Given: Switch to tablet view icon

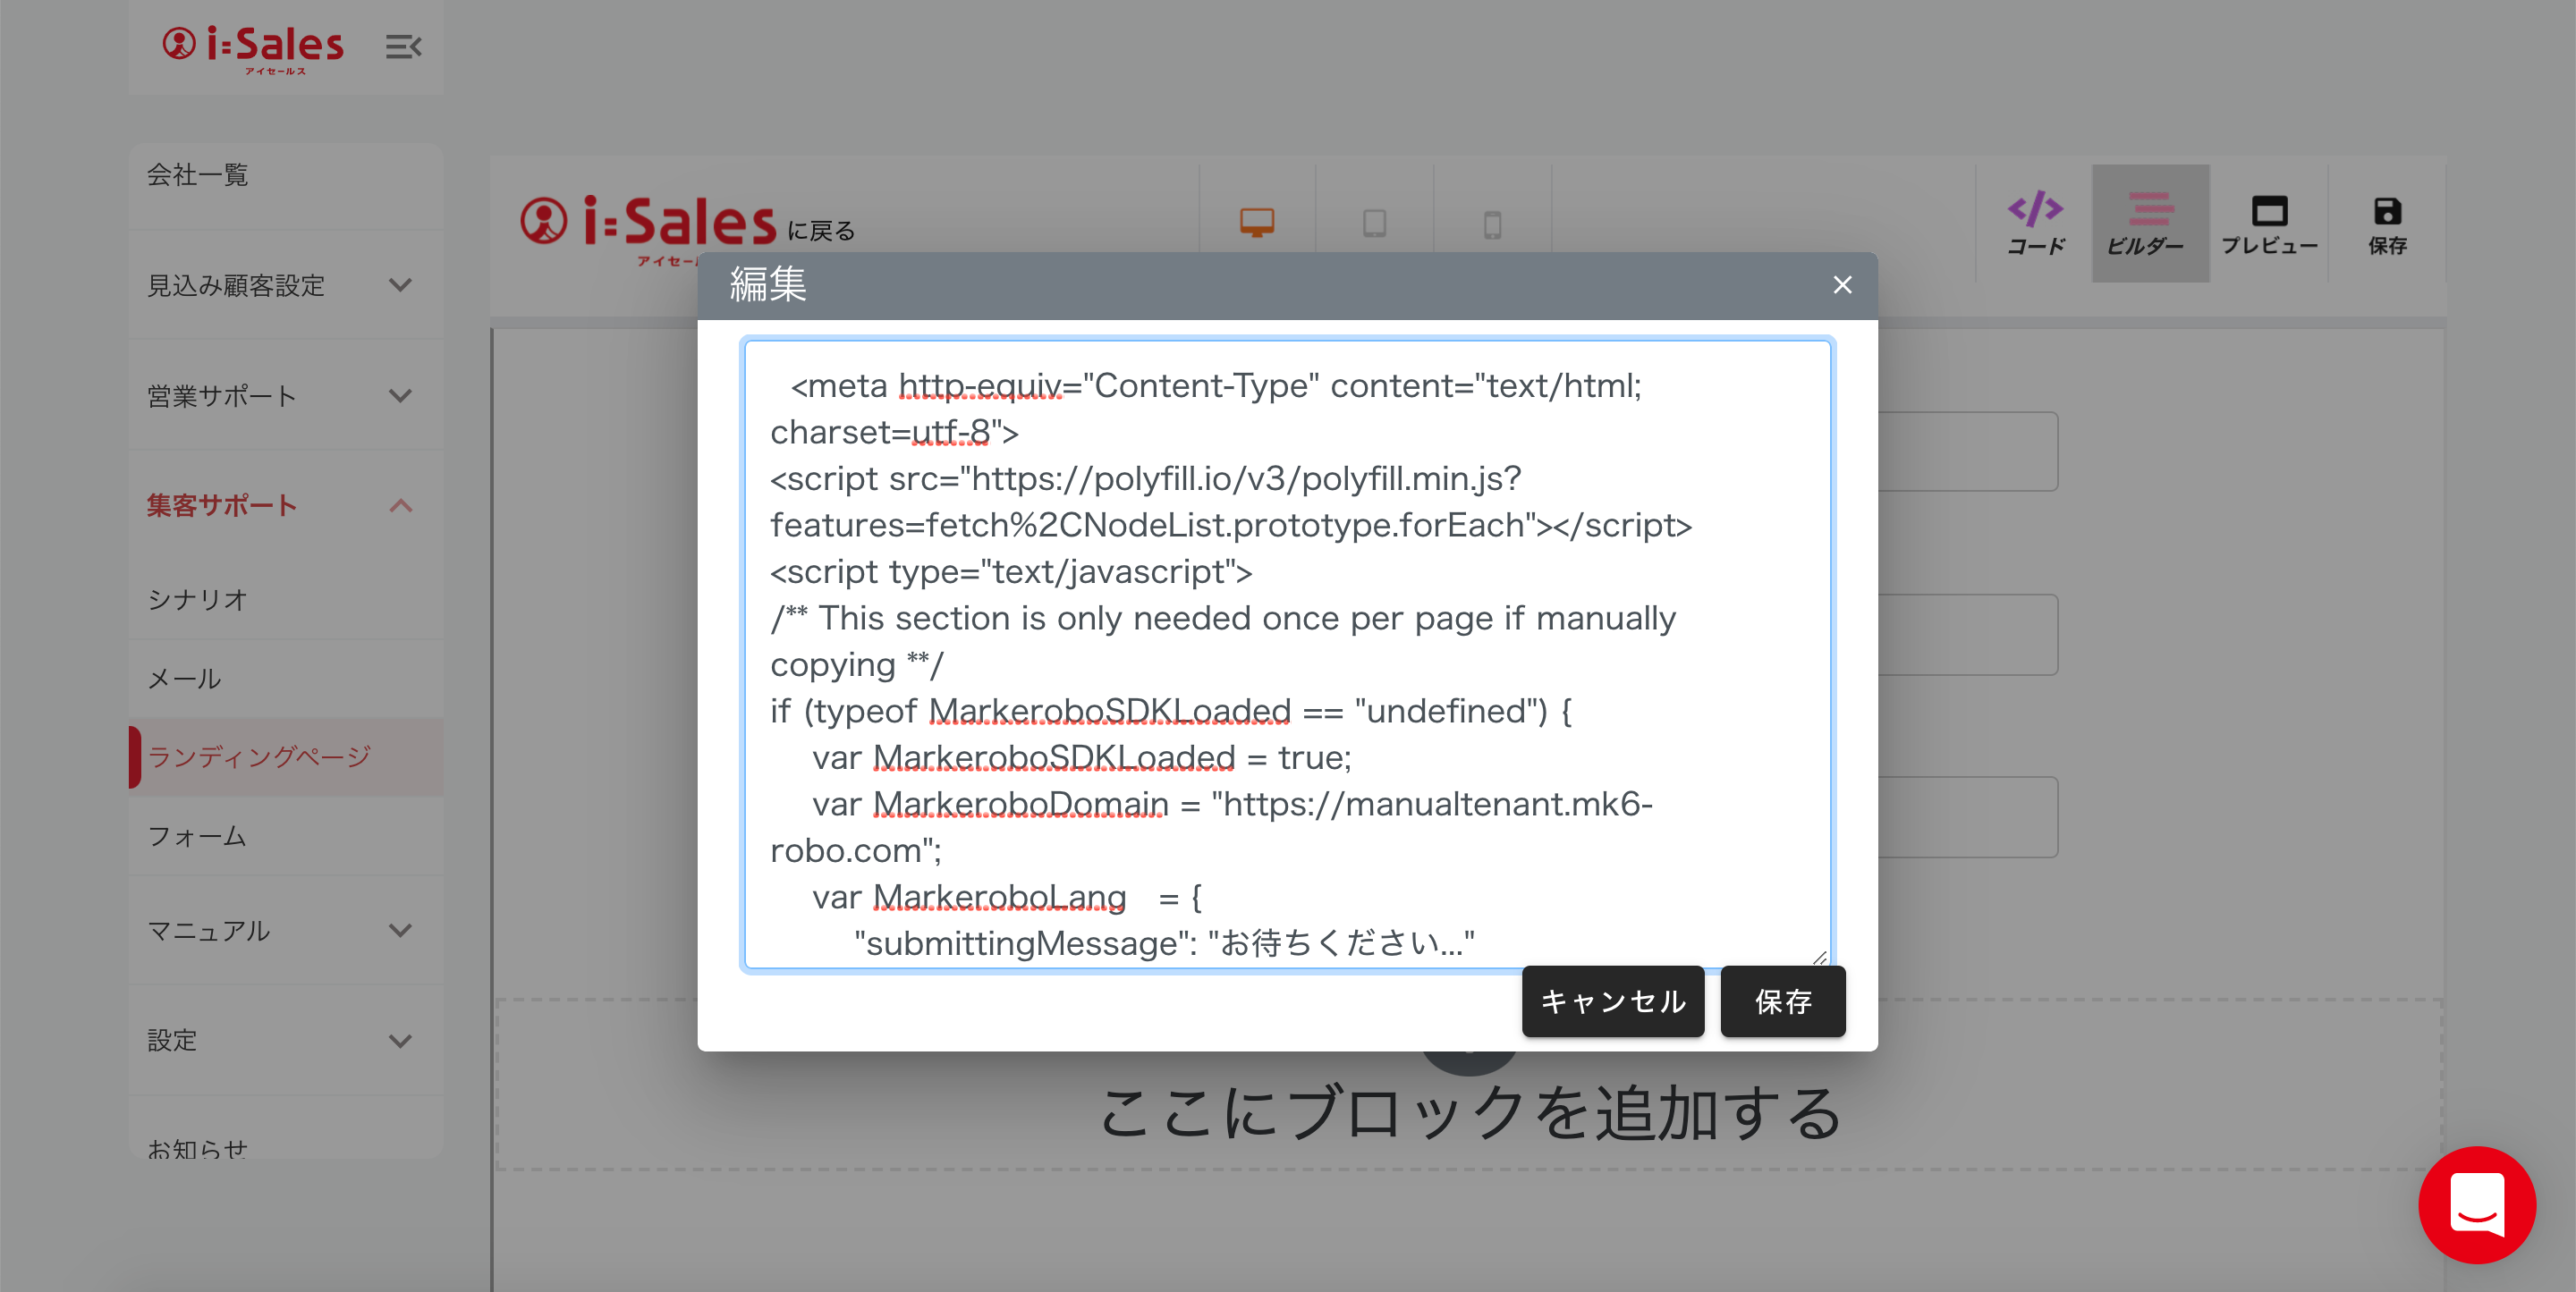Looking at the screenshot, I should click(x=1374, y=223).
